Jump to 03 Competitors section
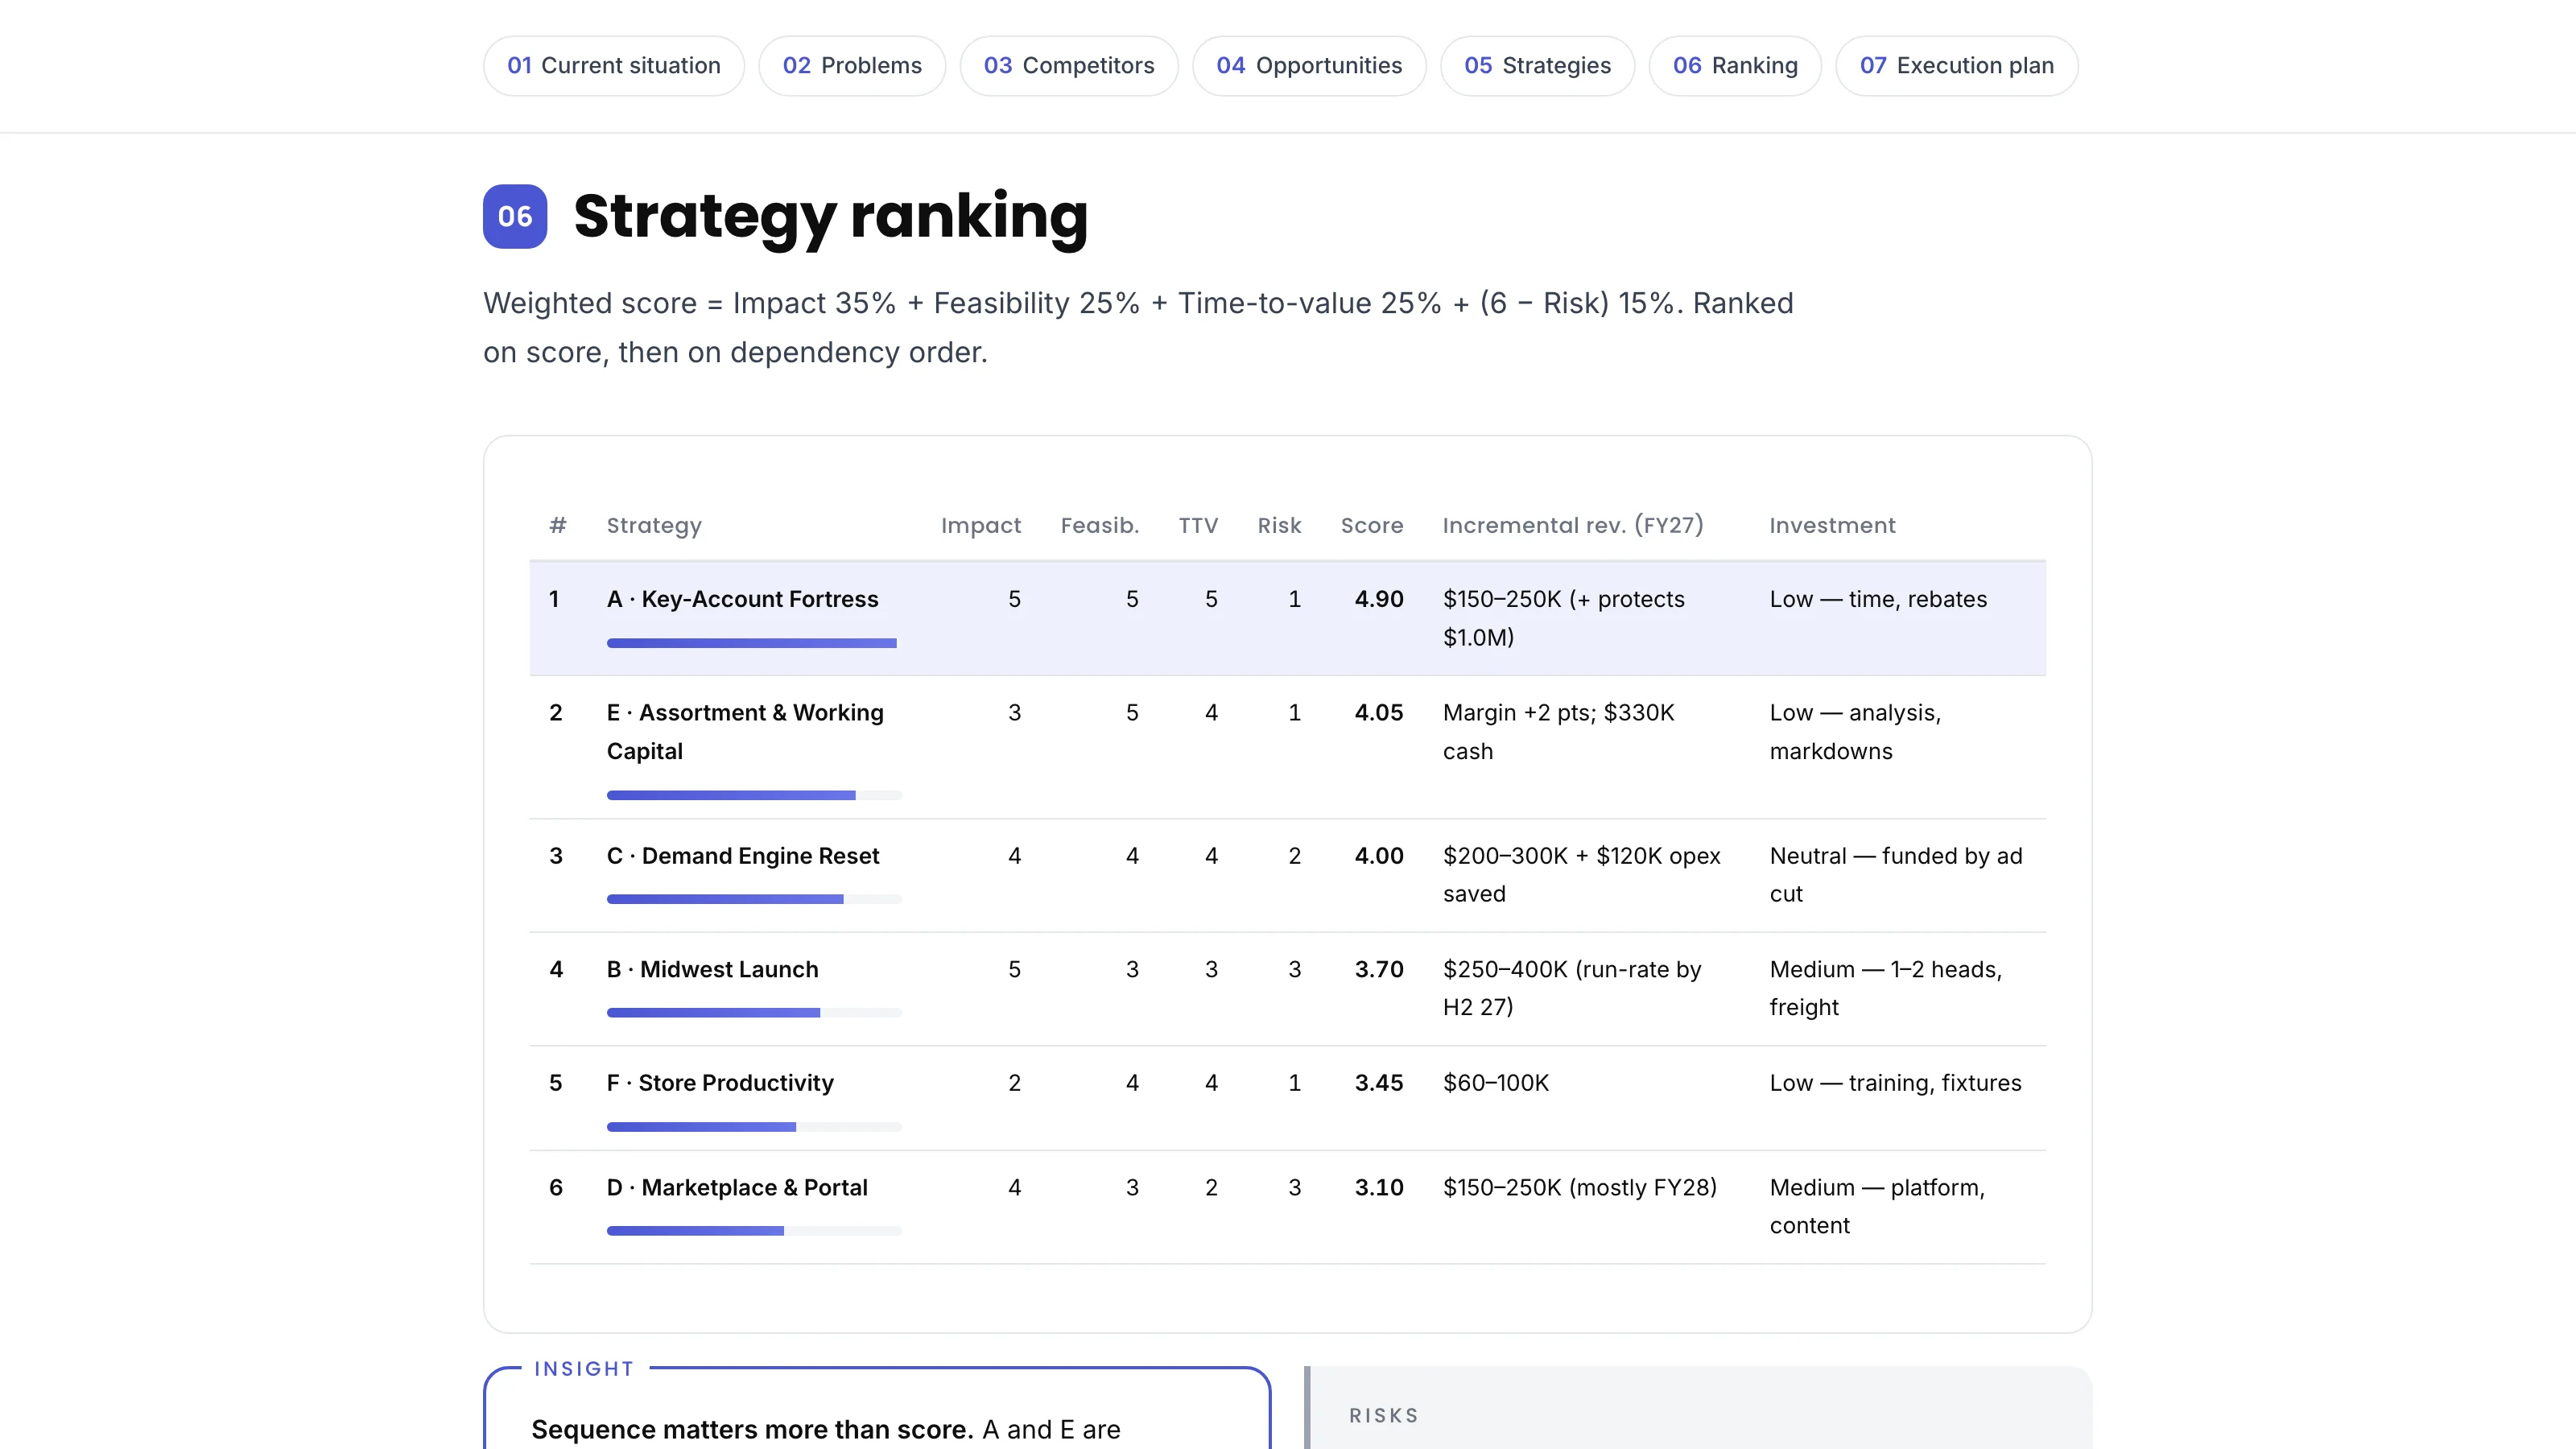The image size is (2576, 1449). point(1069,66)
